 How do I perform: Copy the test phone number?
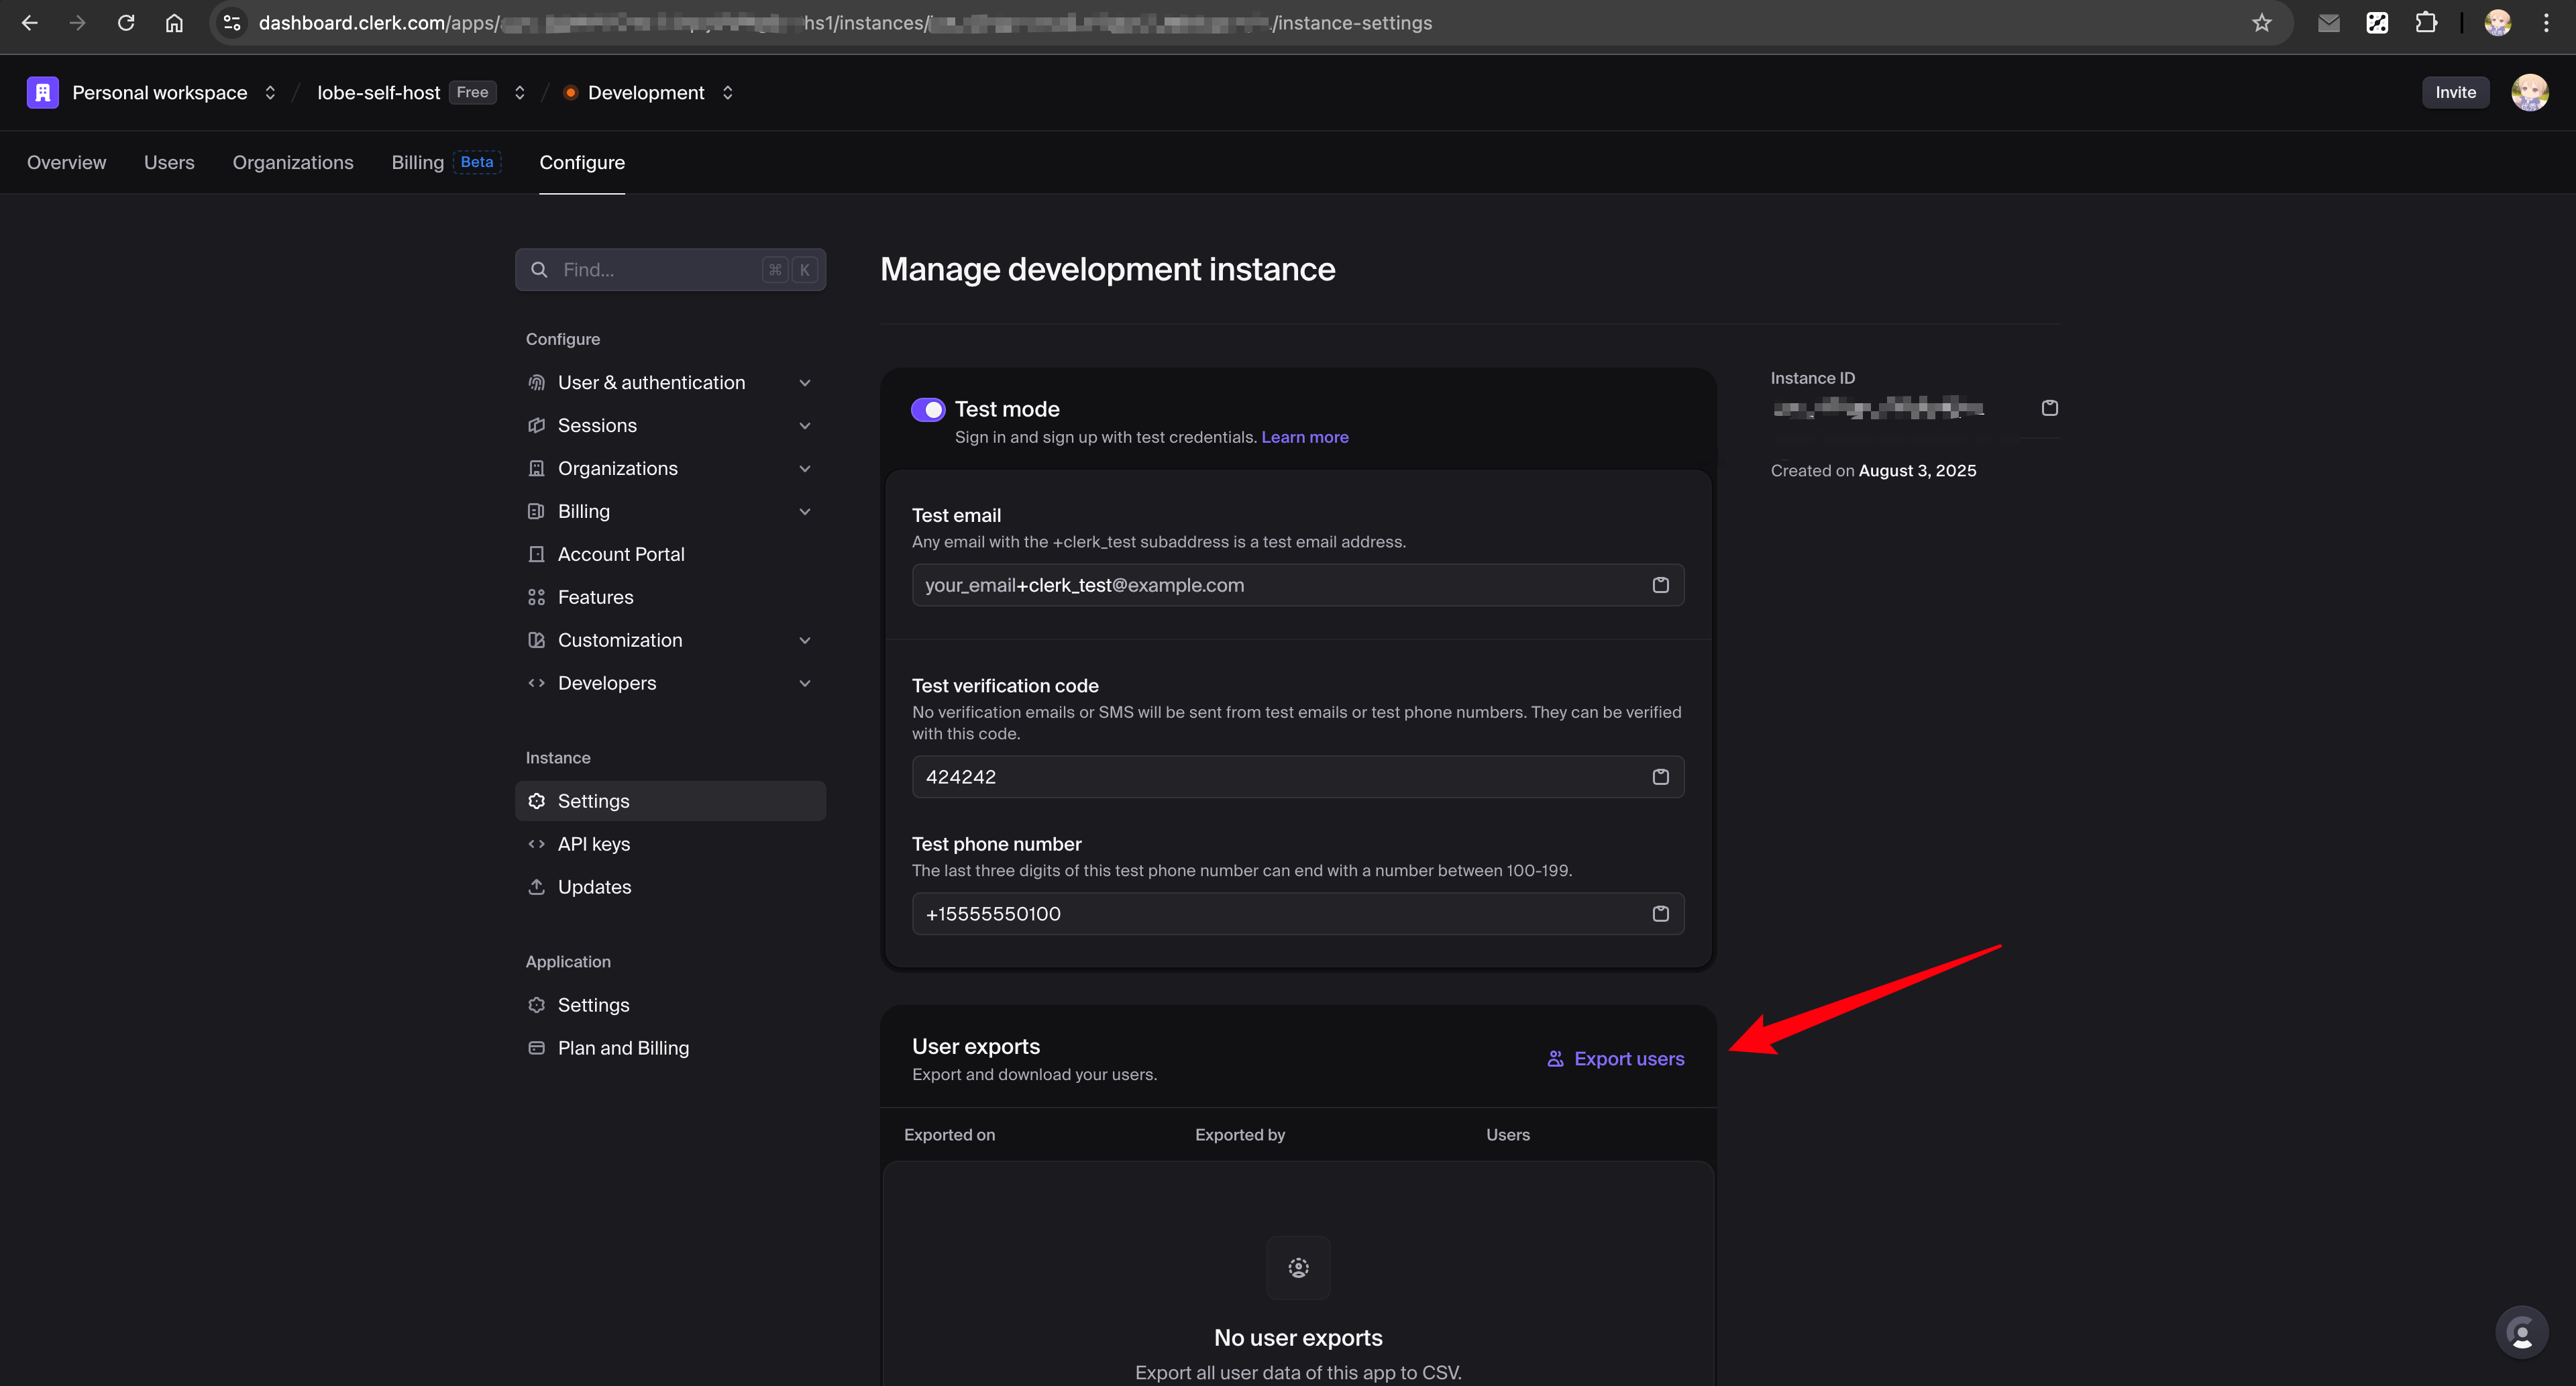click(x=1661, y=913)
